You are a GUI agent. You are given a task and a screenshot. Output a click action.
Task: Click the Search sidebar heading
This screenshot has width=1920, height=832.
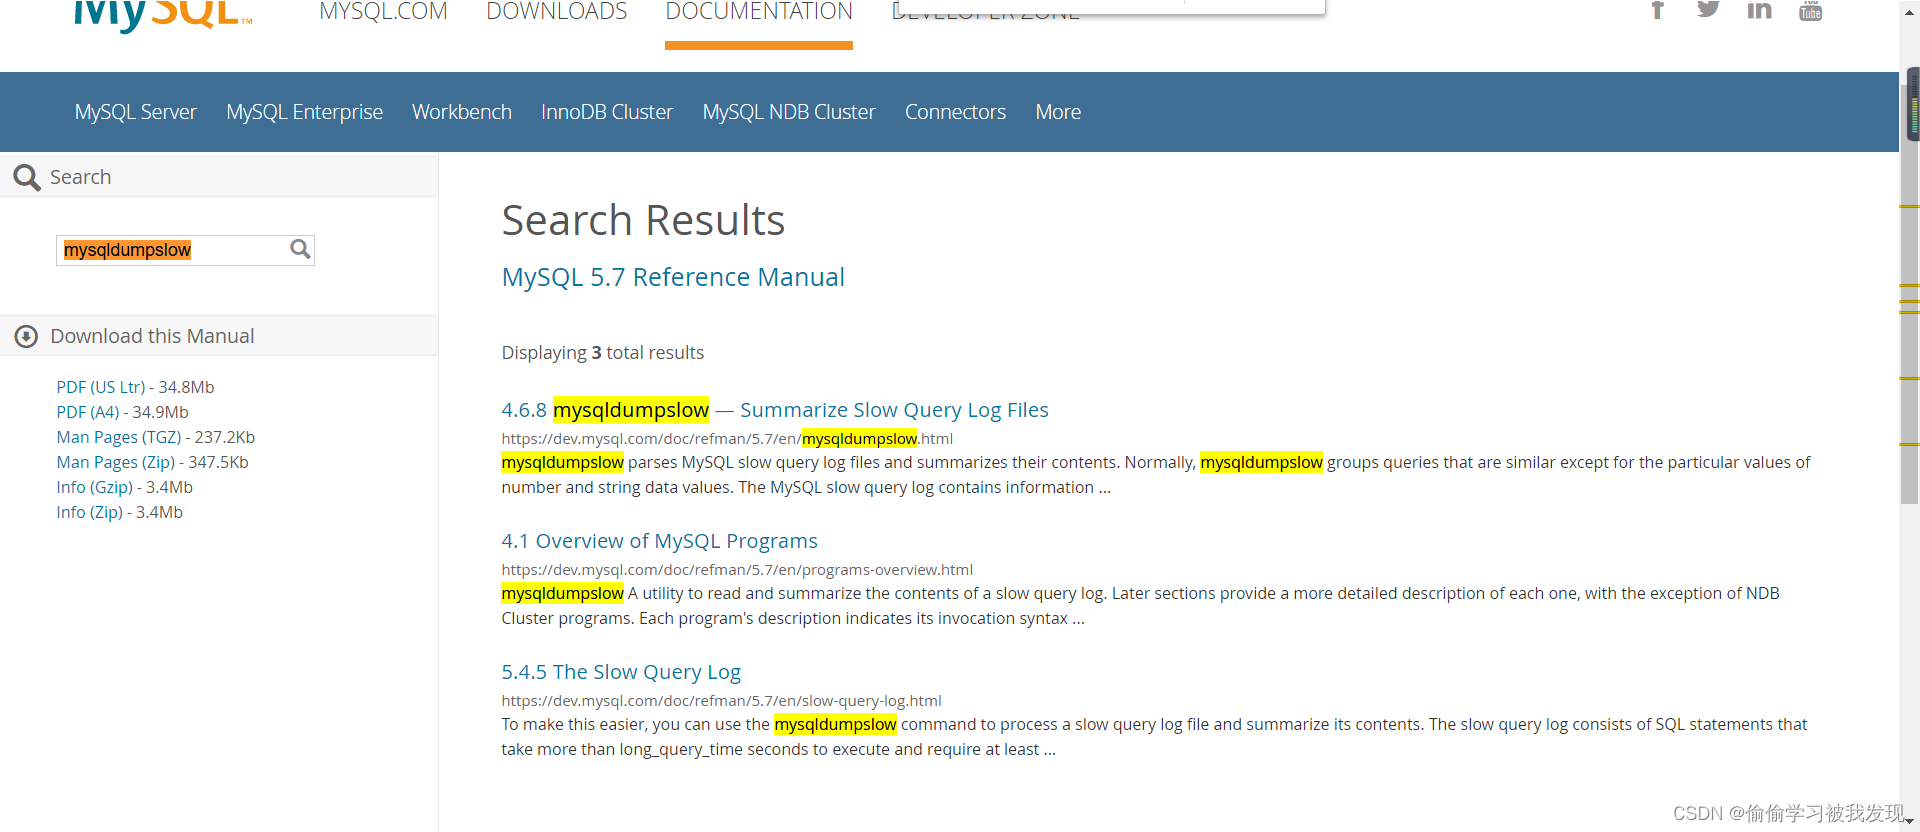80,177
